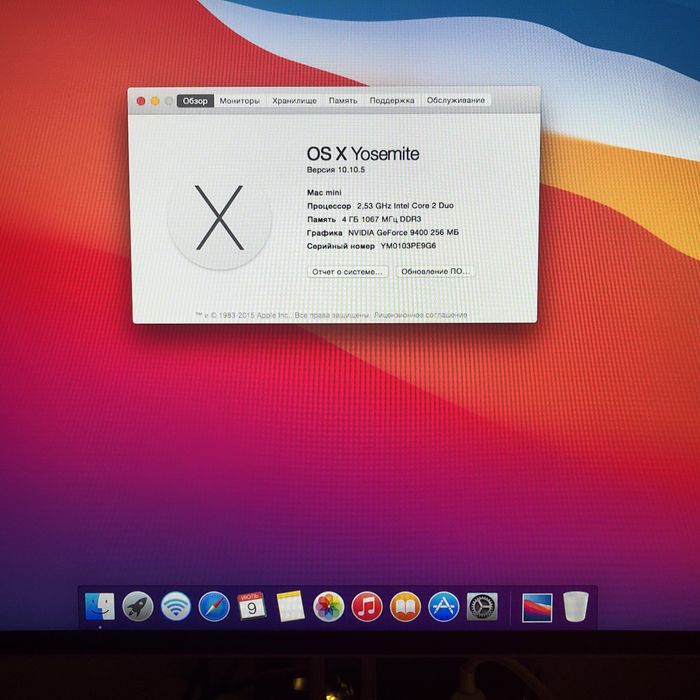700x700 pixels.
Task: Click the NVIDIA GeForce 9400 256 МБ text
Action: (x=403, y=233)
